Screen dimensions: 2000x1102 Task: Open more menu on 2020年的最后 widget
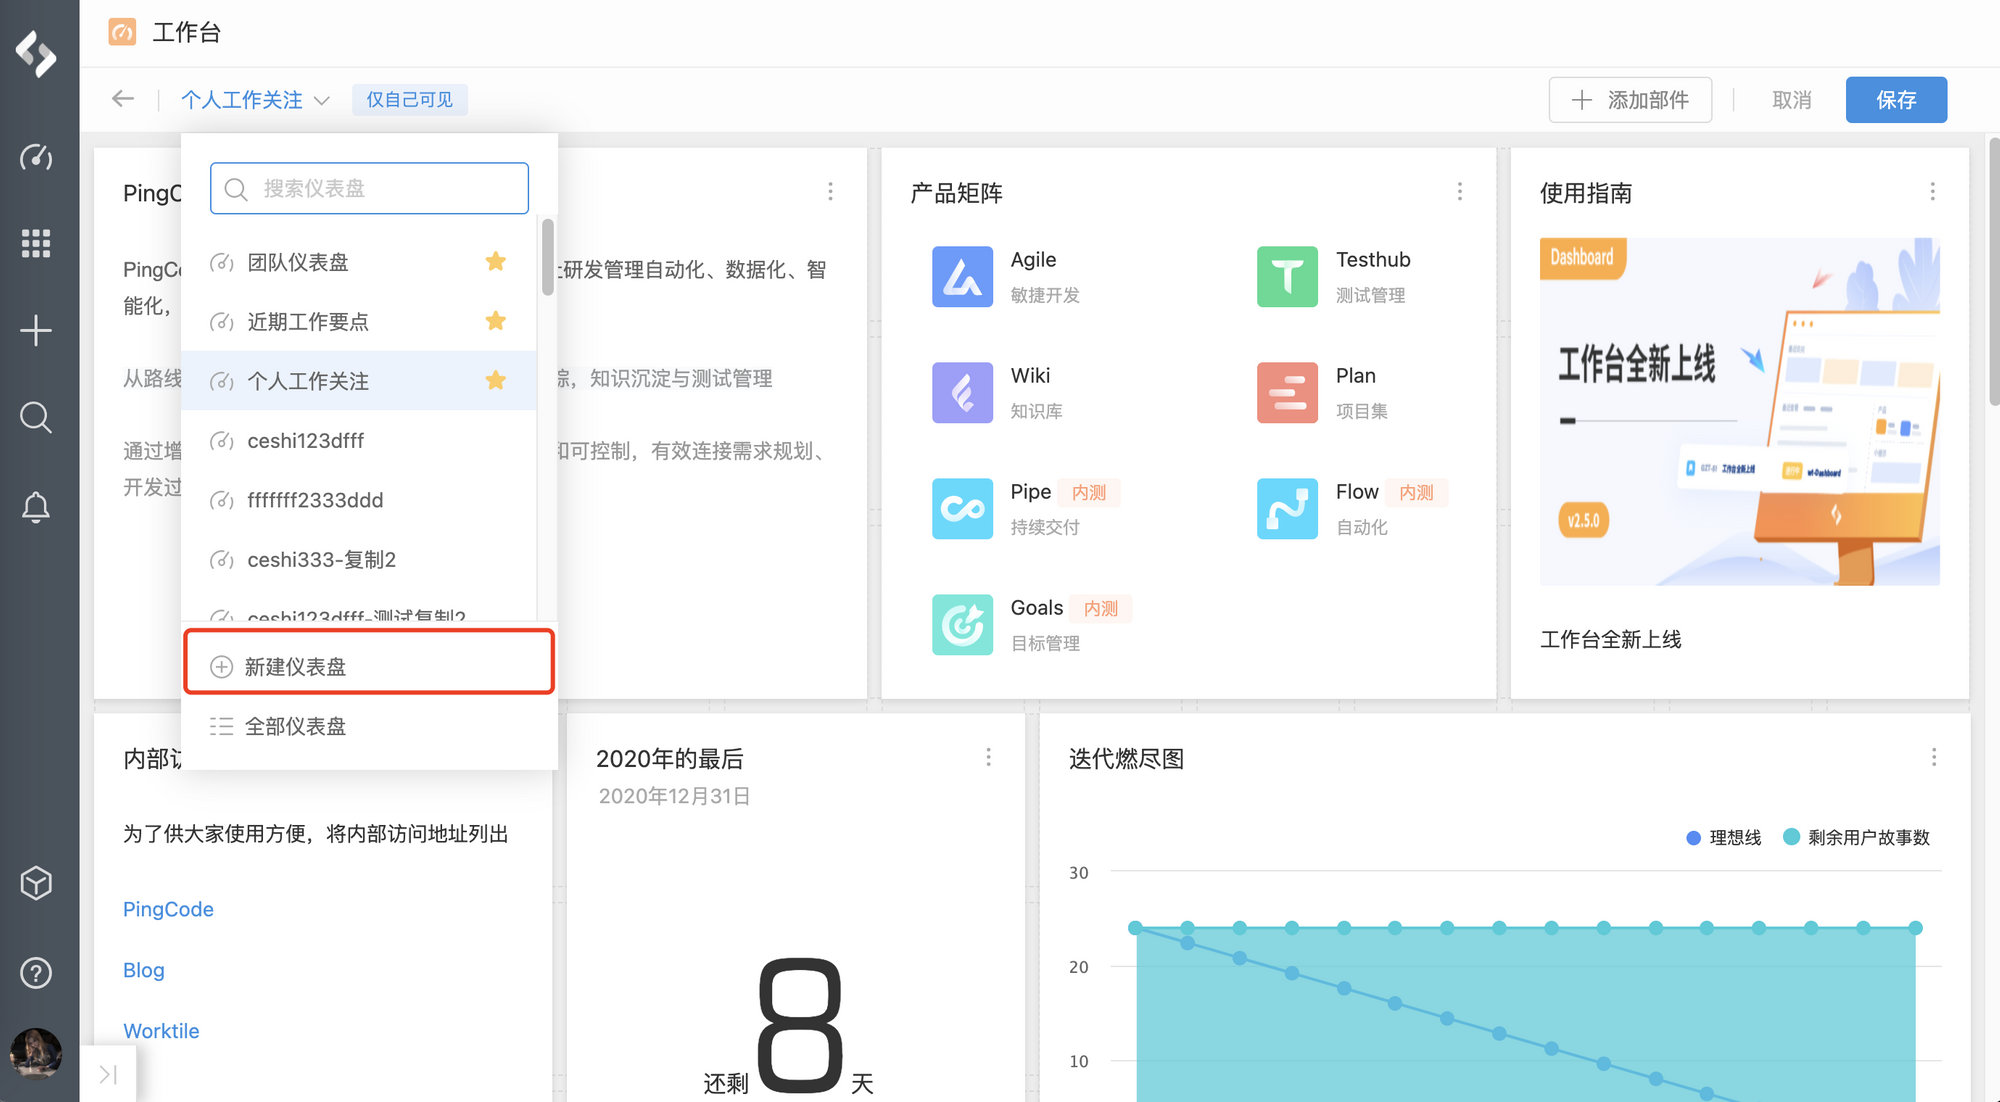click(x=988, y=757)
